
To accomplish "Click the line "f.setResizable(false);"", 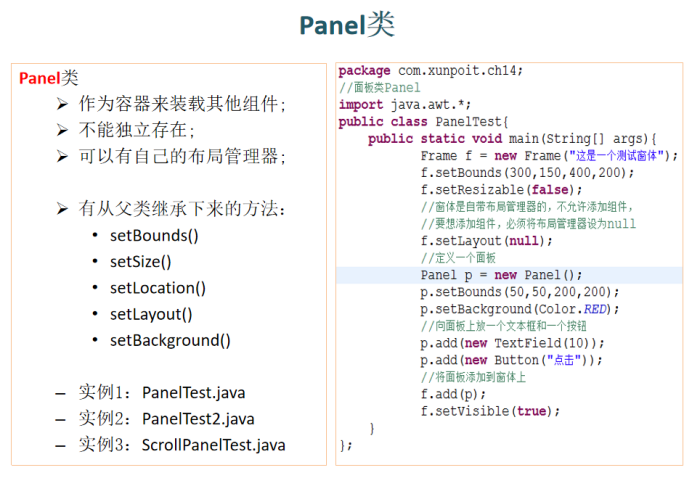I will [501, 190].
